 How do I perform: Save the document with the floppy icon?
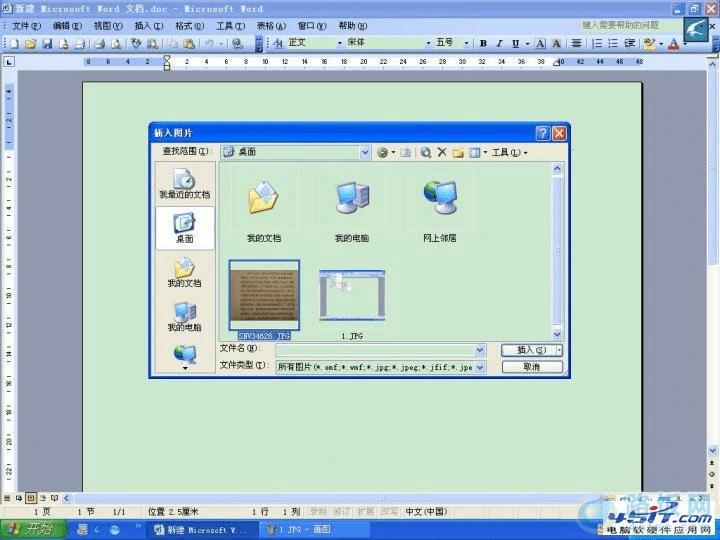click(x=47, y=44)
